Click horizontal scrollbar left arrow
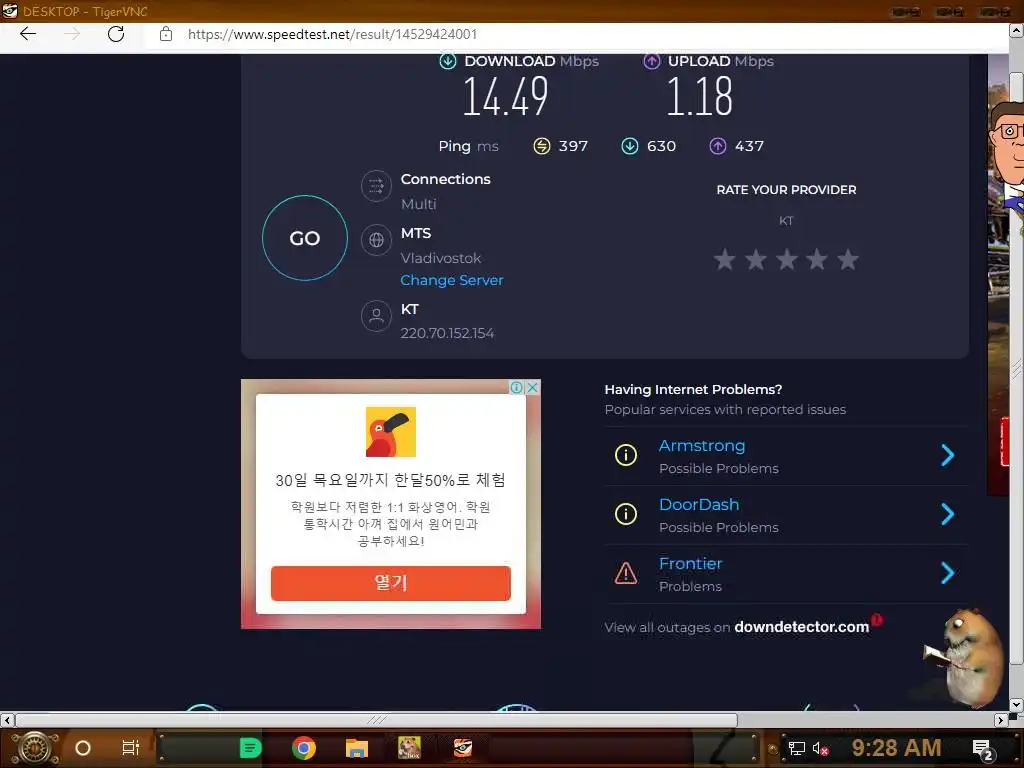 pyautogui.click(x=7, y=720)
